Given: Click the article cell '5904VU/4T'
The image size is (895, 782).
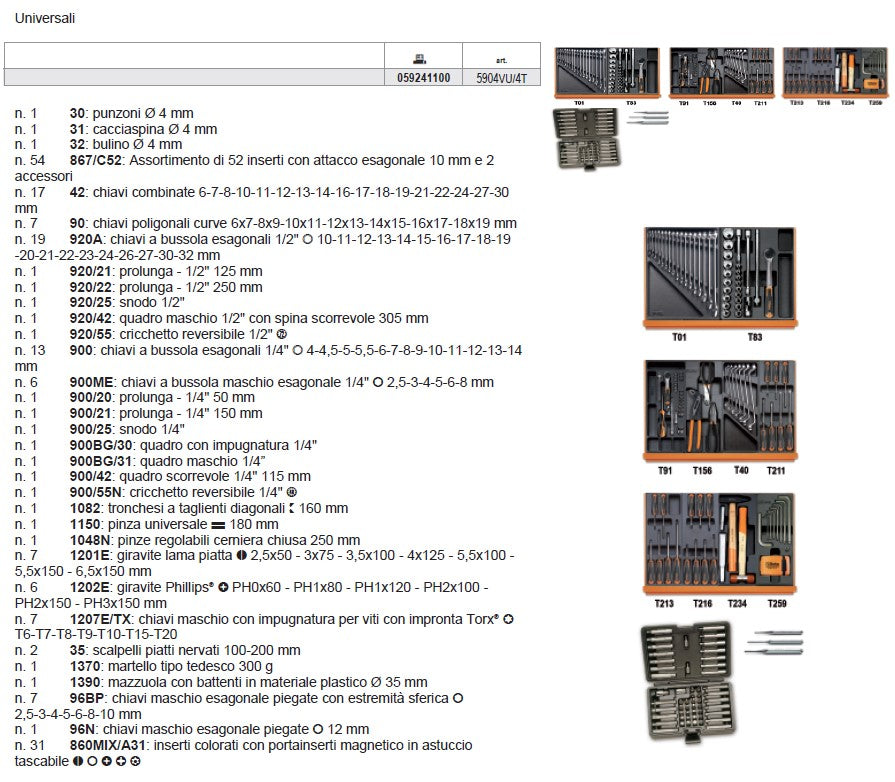Looking at the screenshot, I should (x=502, y=78).
